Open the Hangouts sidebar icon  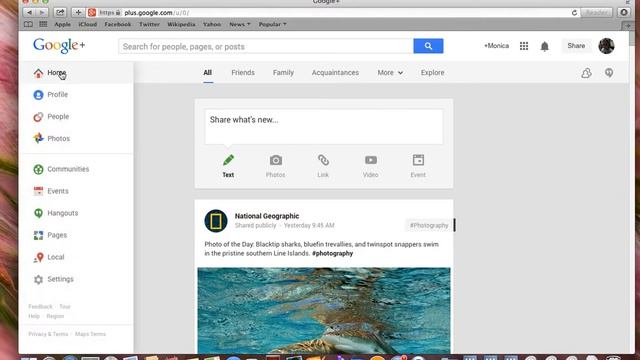click(38, 213)
